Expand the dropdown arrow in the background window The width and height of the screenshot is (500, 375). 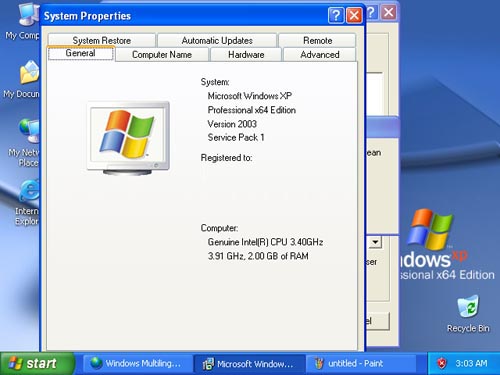[x=376, y=242]
